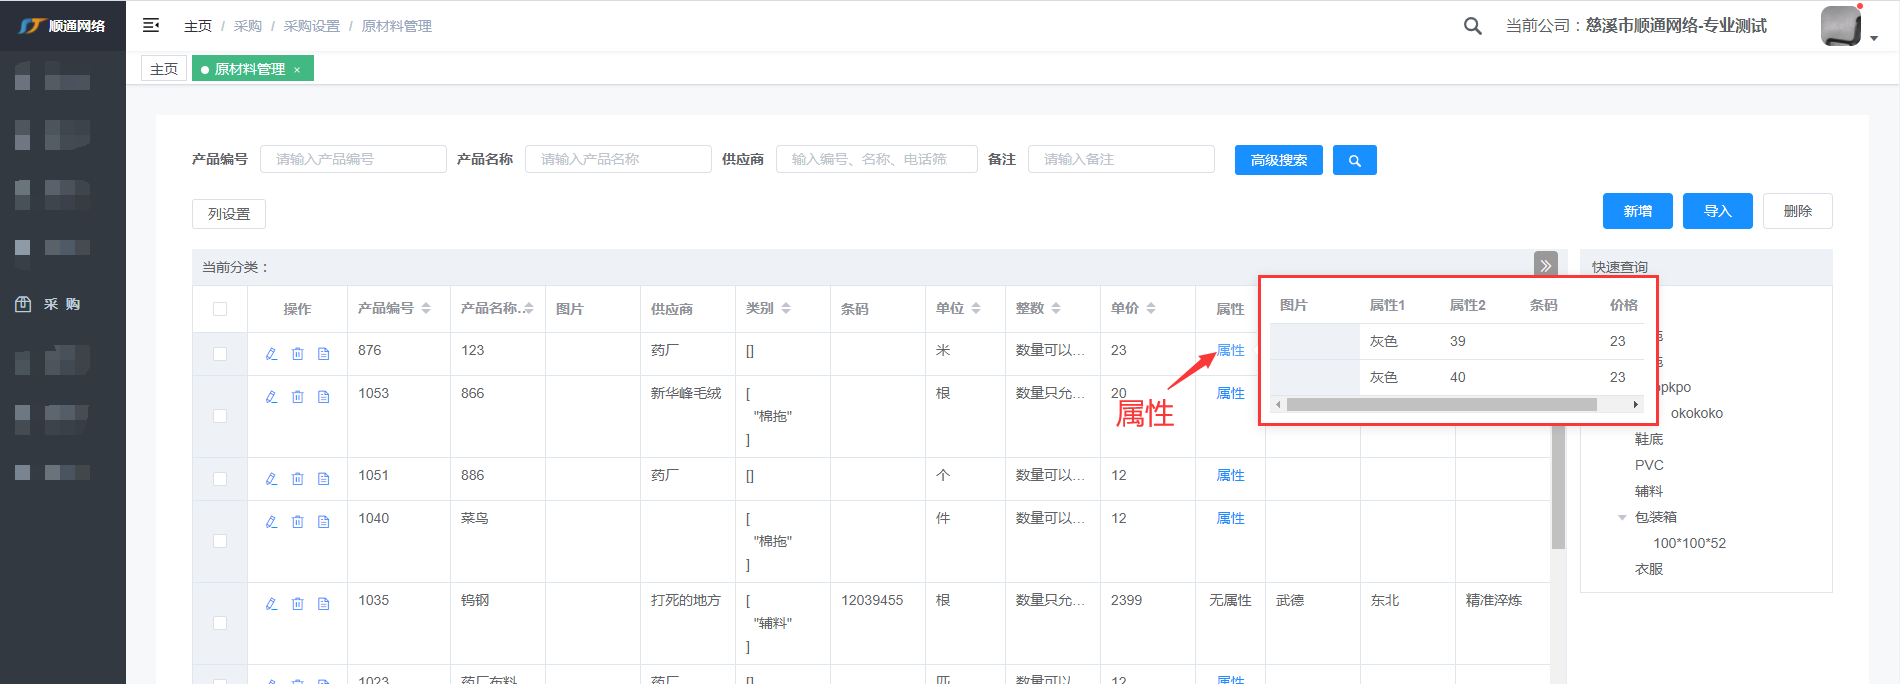Open 采 购 sidebar menu item

coord(62,304)
